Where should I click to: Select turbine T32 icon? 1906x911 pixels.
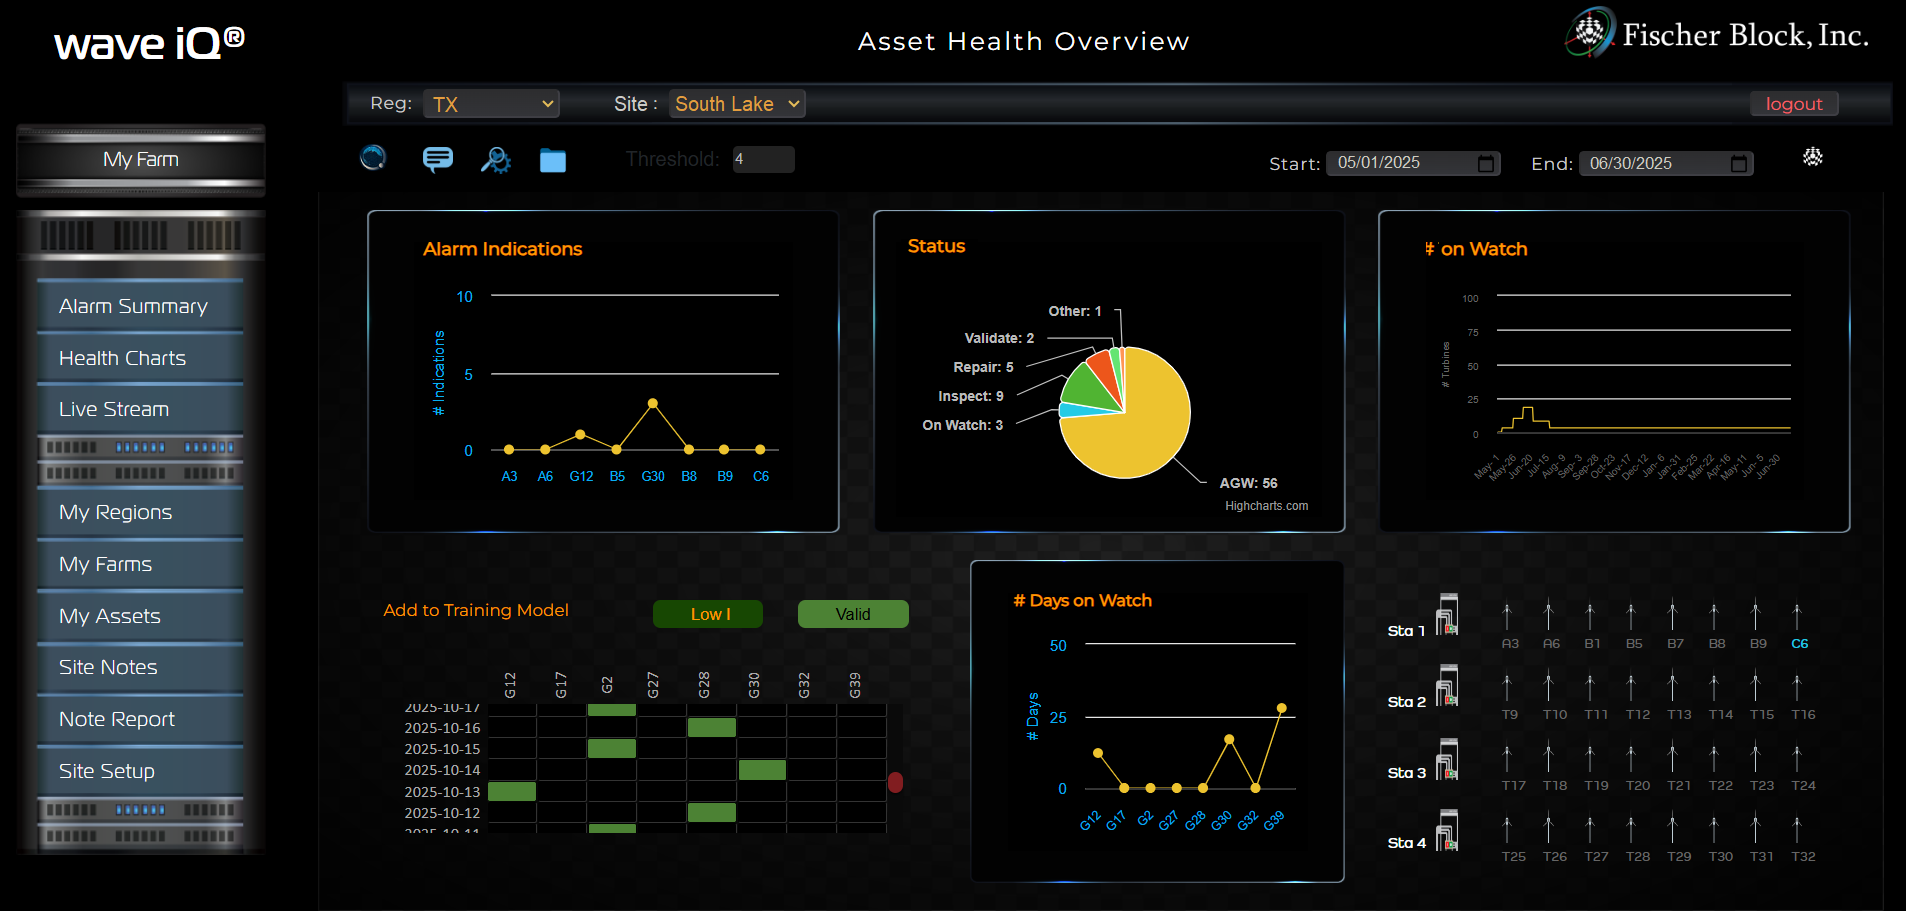coord(1797,829)
